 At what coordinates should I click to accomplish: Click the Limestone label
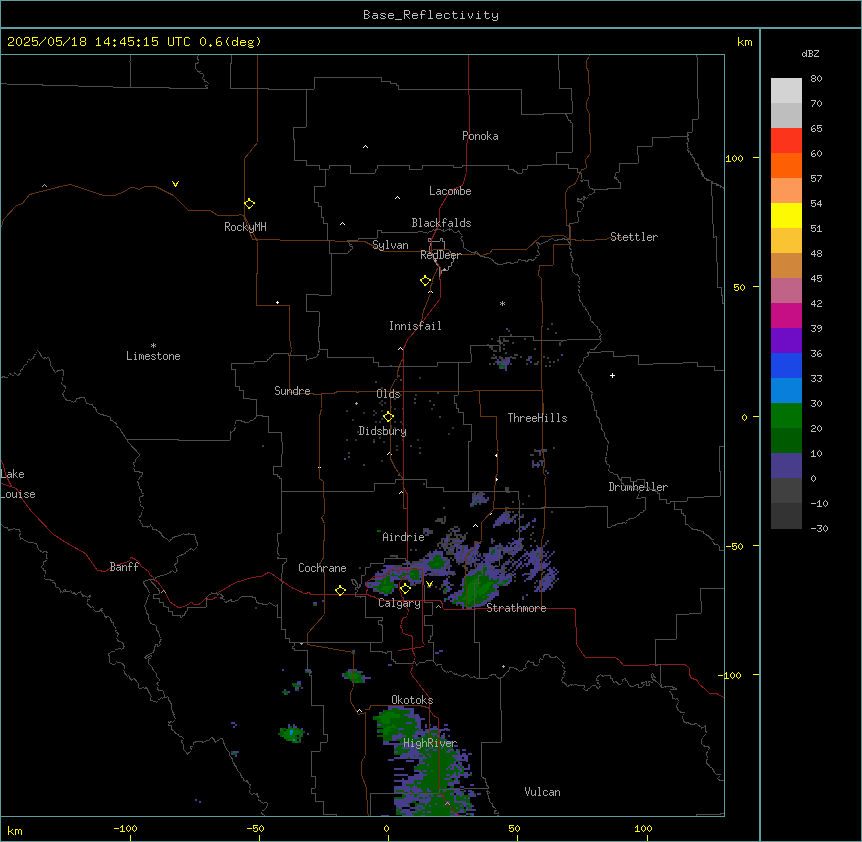point(153,356)
